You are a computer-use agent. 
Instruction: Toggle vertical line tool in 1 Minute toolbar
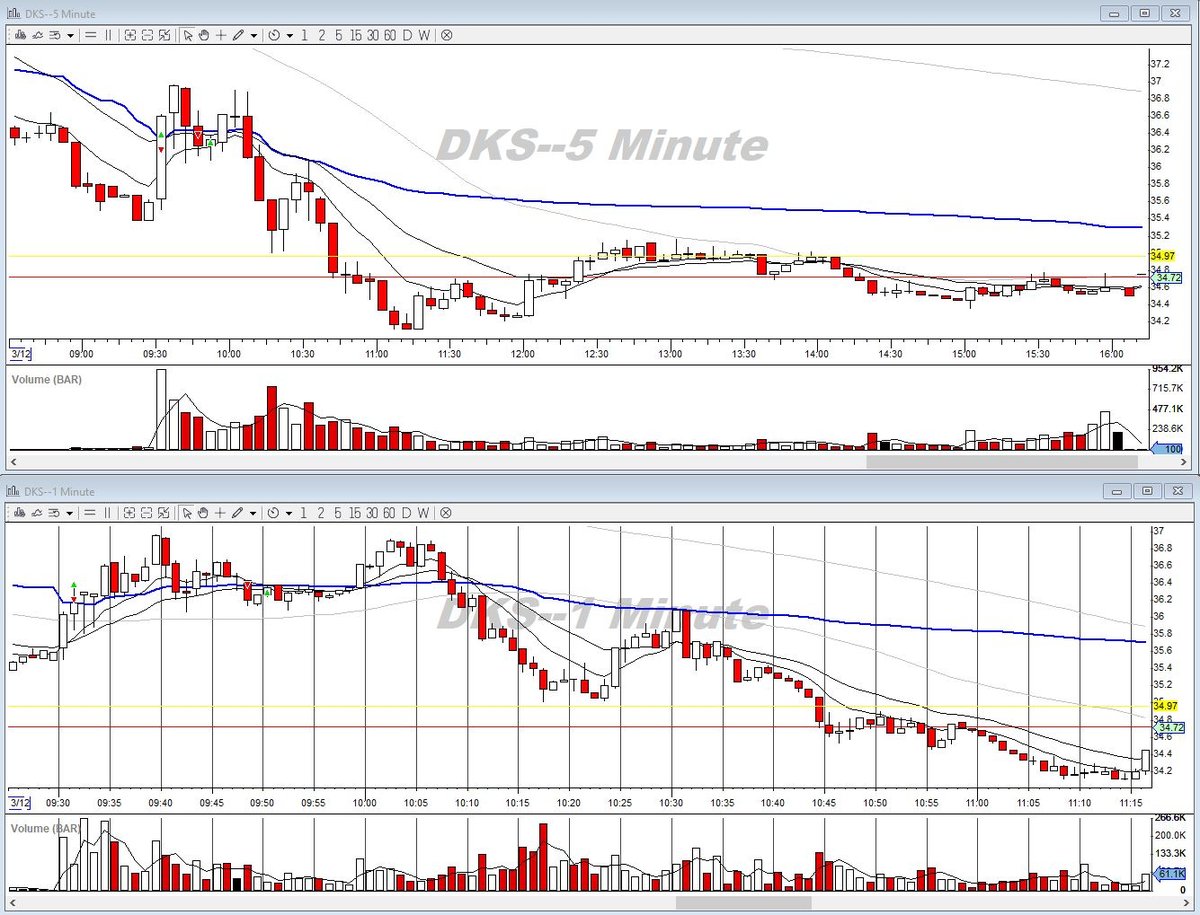tap(108, 512)
